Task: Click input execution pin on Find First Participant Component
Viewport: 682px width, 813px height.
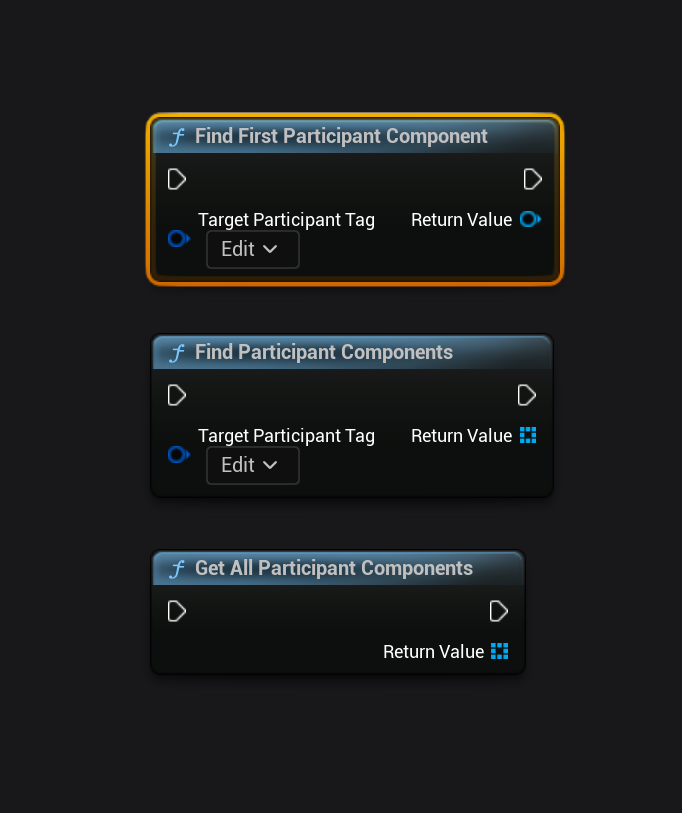Action: 177,179
